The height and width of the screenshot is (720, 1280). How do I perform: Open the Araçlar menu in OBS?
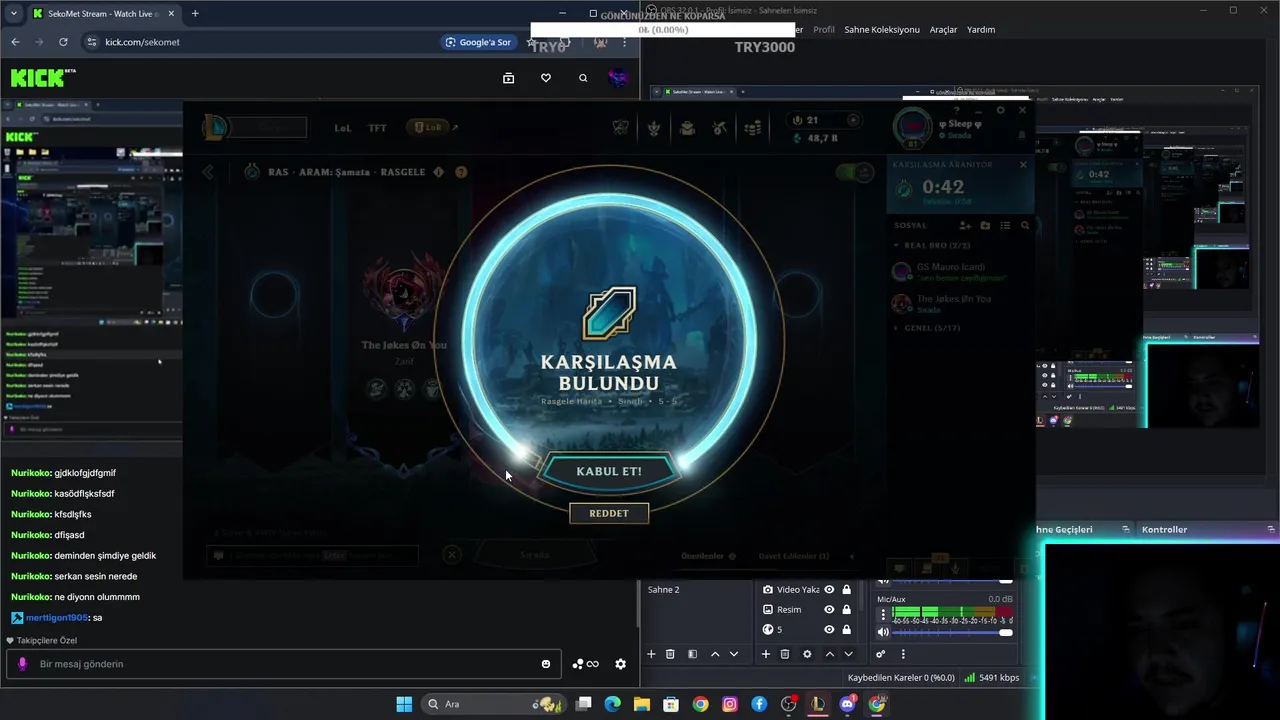click(x=943, y=30)
